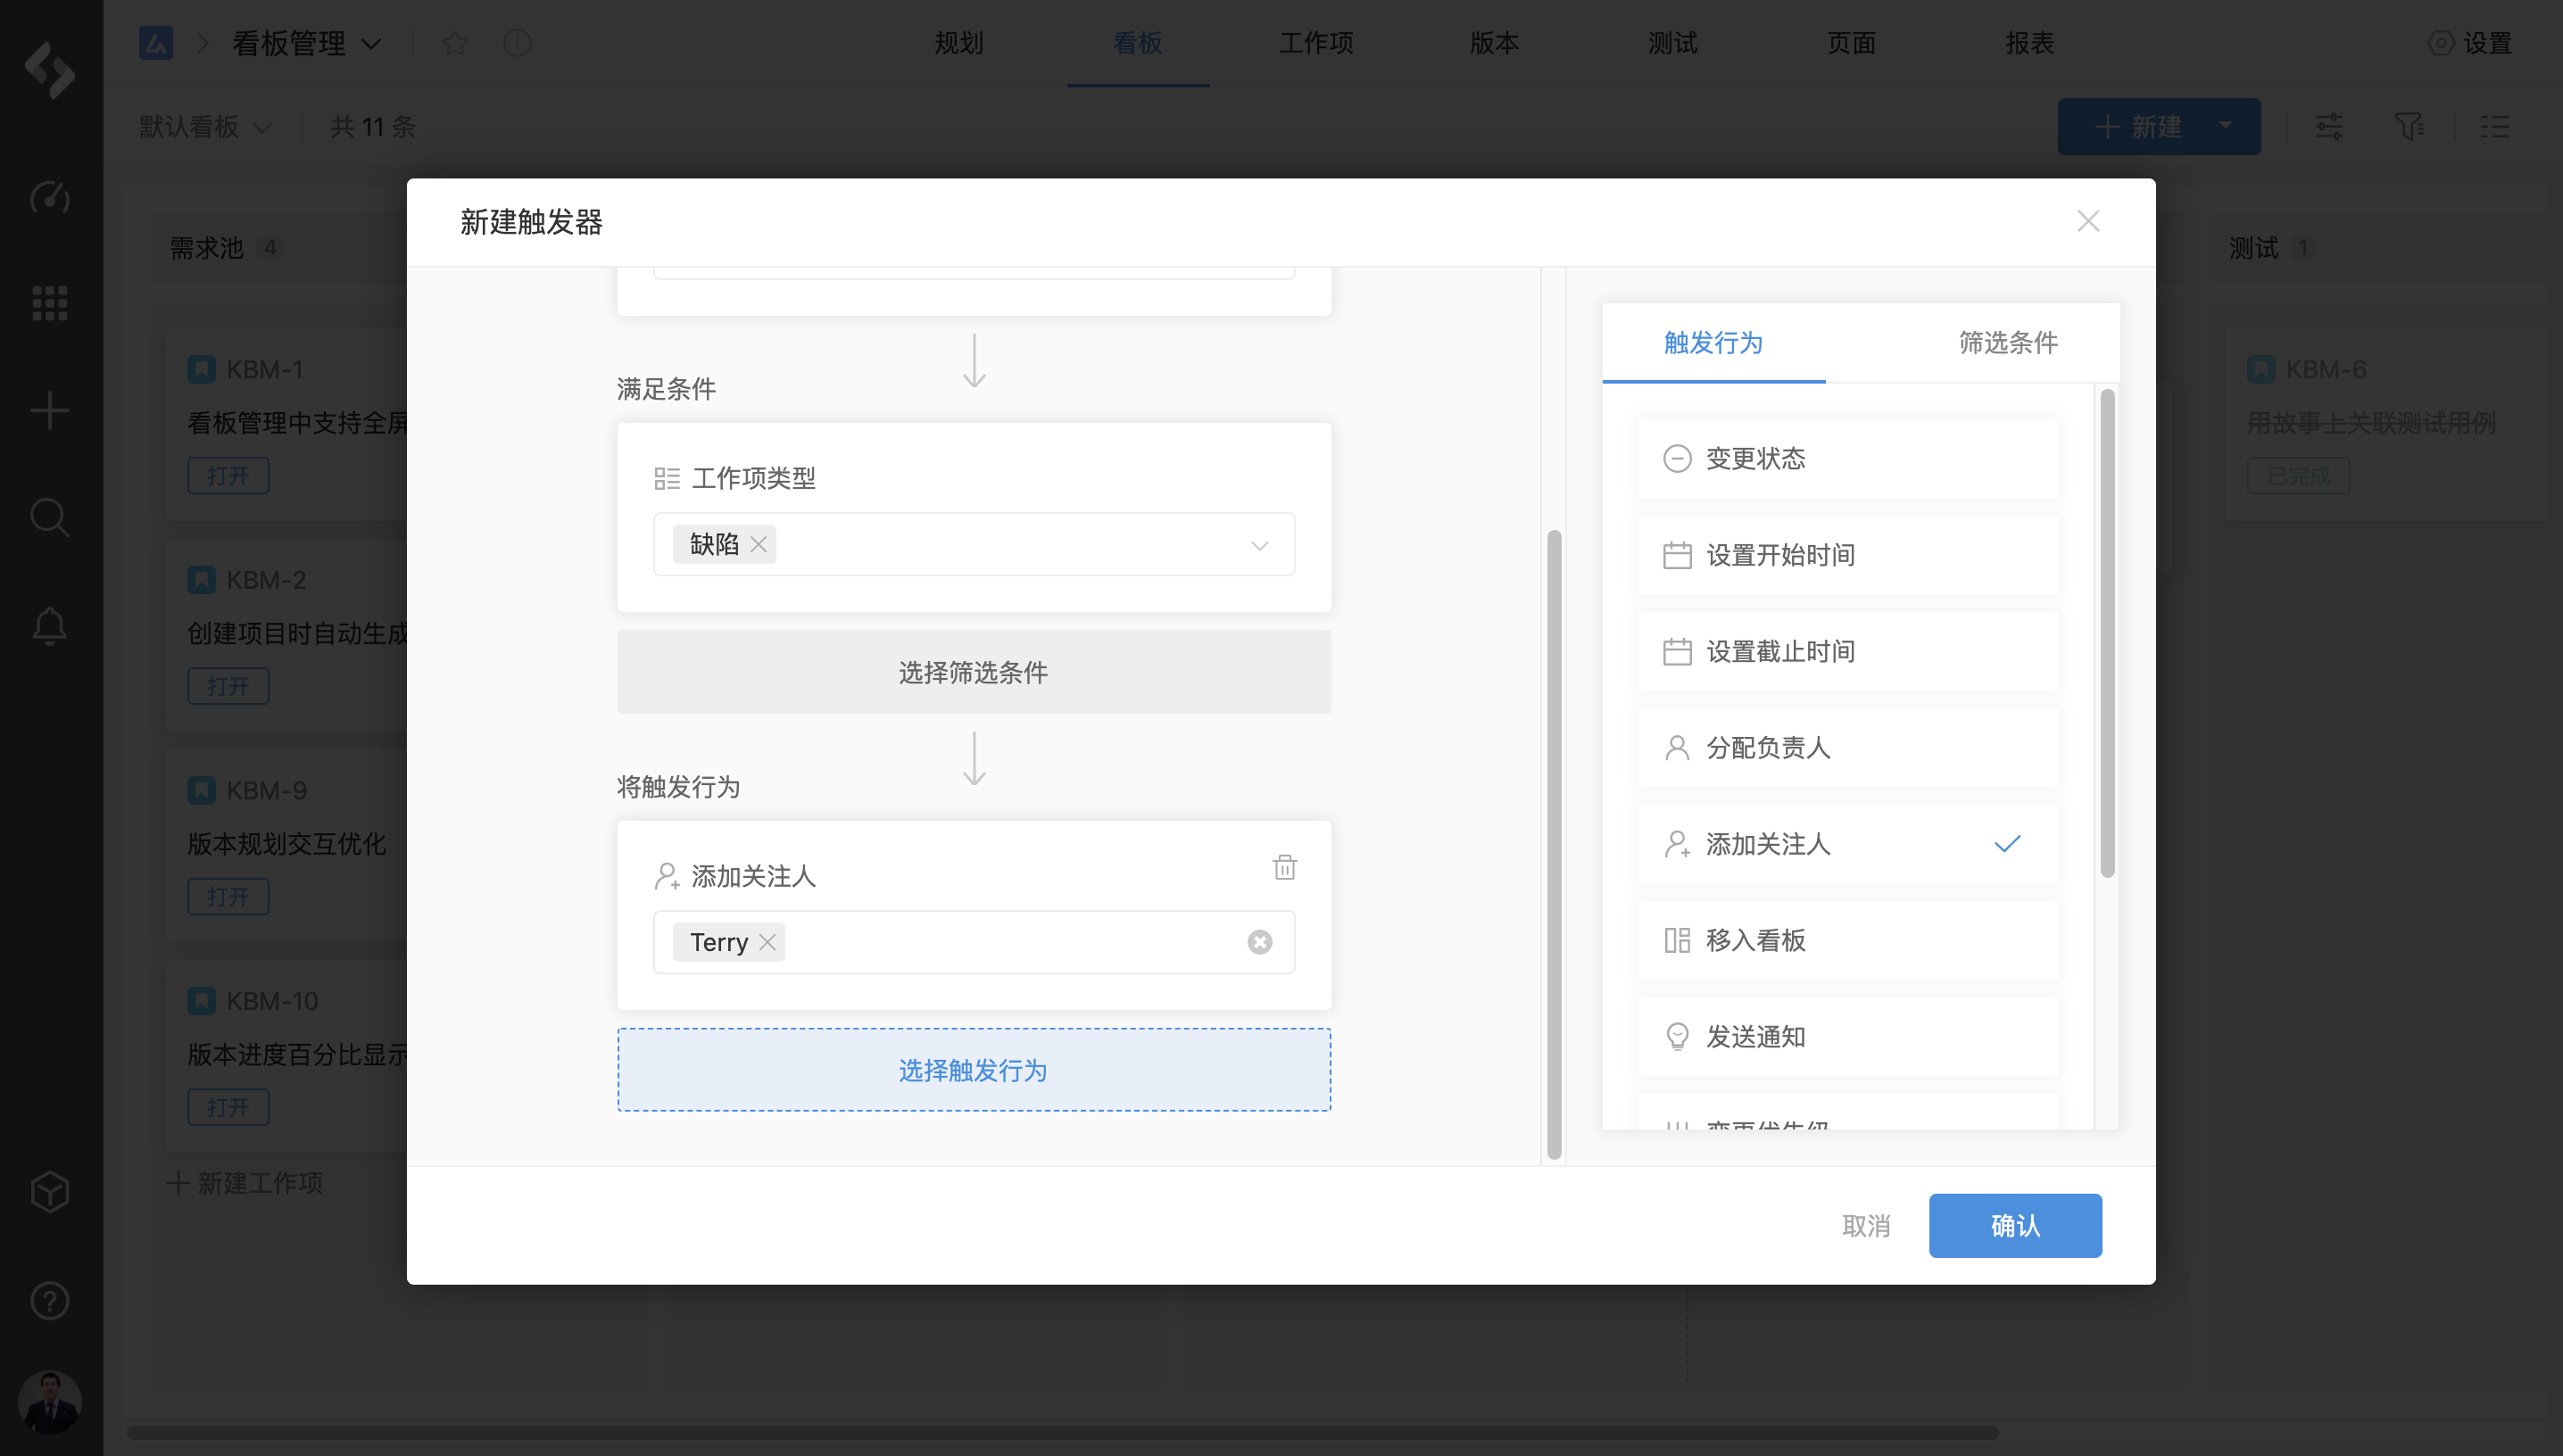
Task: Delete the 添加关注人 action with trash icon
Action: click(1284, 867)
